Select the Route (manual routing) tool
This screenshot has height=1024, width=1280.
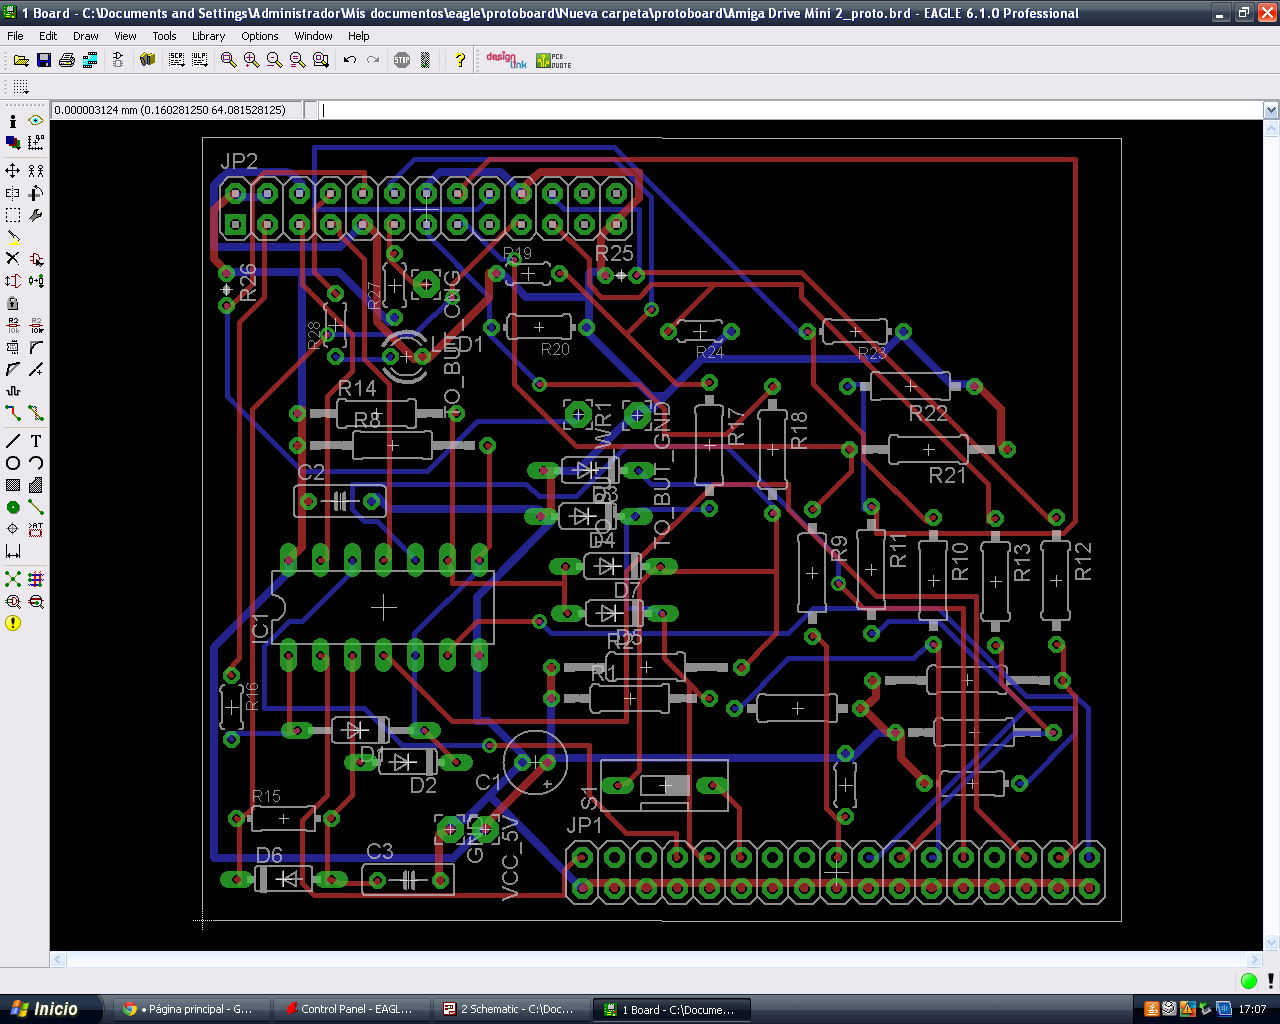coord(13,413)
